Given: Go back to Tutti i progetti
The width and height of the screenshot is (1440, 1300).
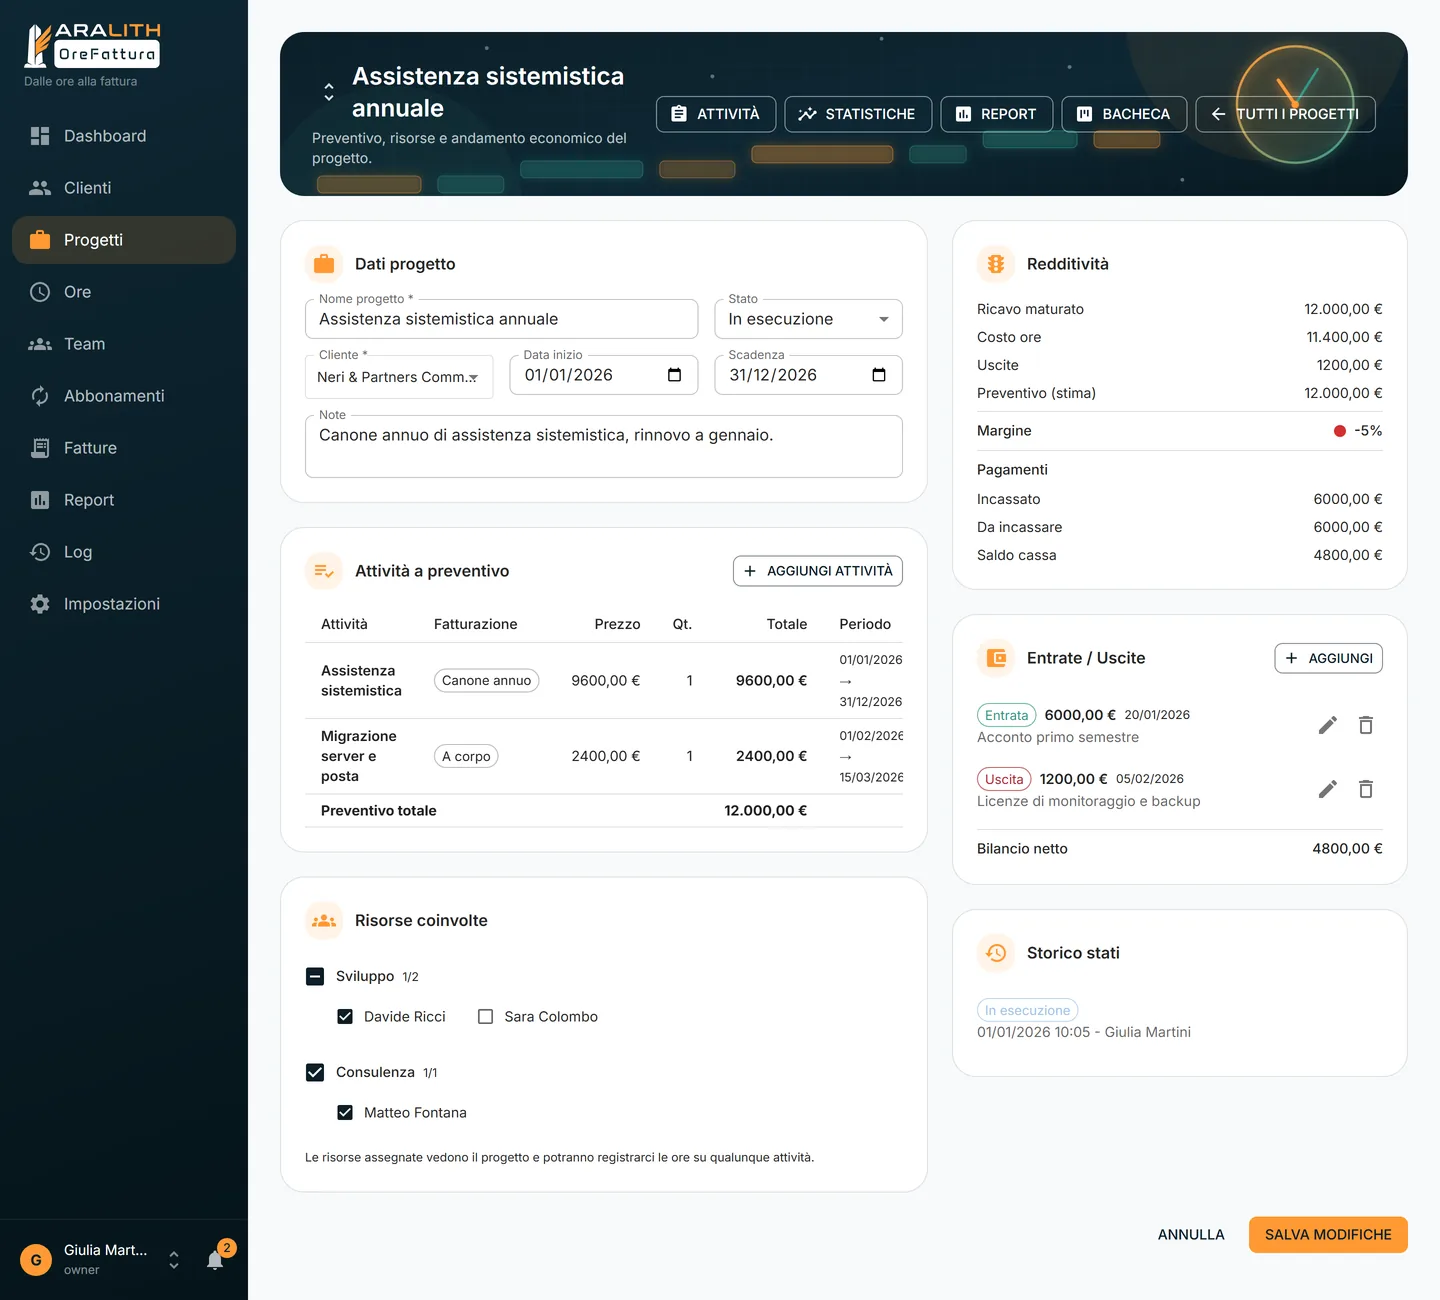Looking at the screenshot, I should tap(1285, 114).
